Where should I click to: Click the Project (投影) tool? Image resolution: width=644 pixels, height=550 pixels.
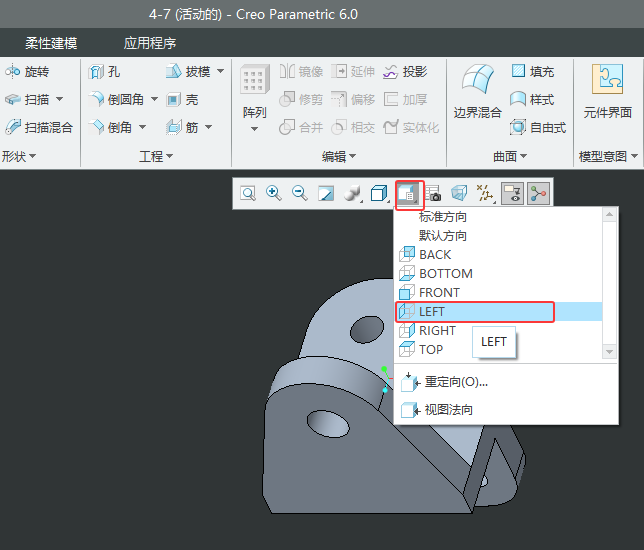pyautogui.click(x=405, y=72)
